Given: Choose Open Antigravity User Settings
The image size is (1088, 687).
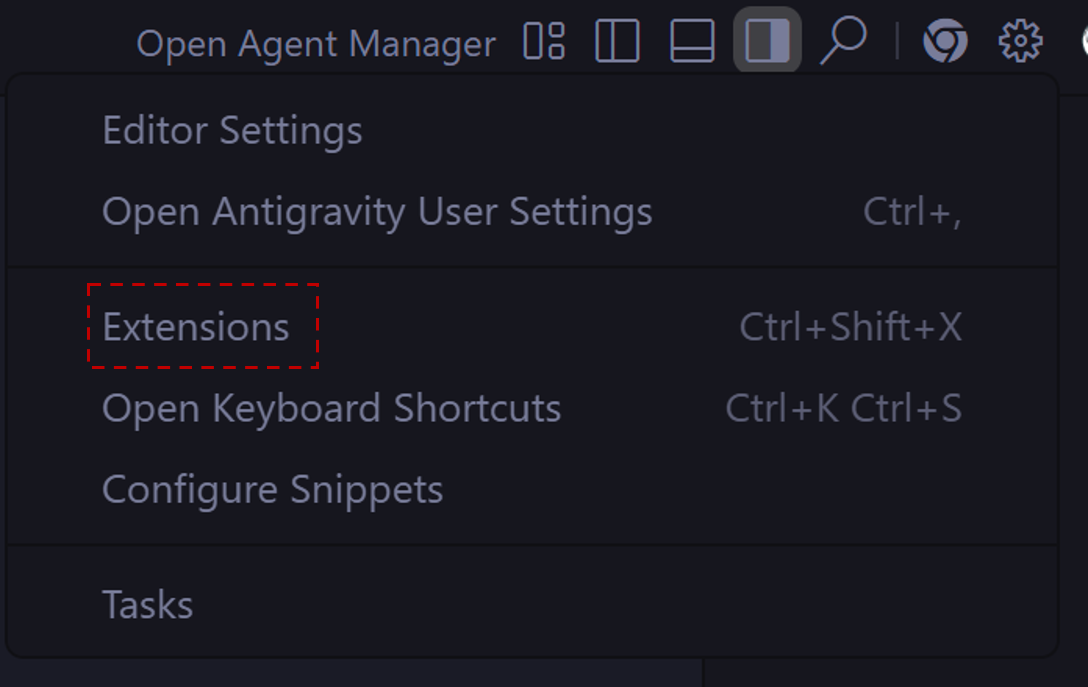Looking at the screenshot, I should point(377,212).
